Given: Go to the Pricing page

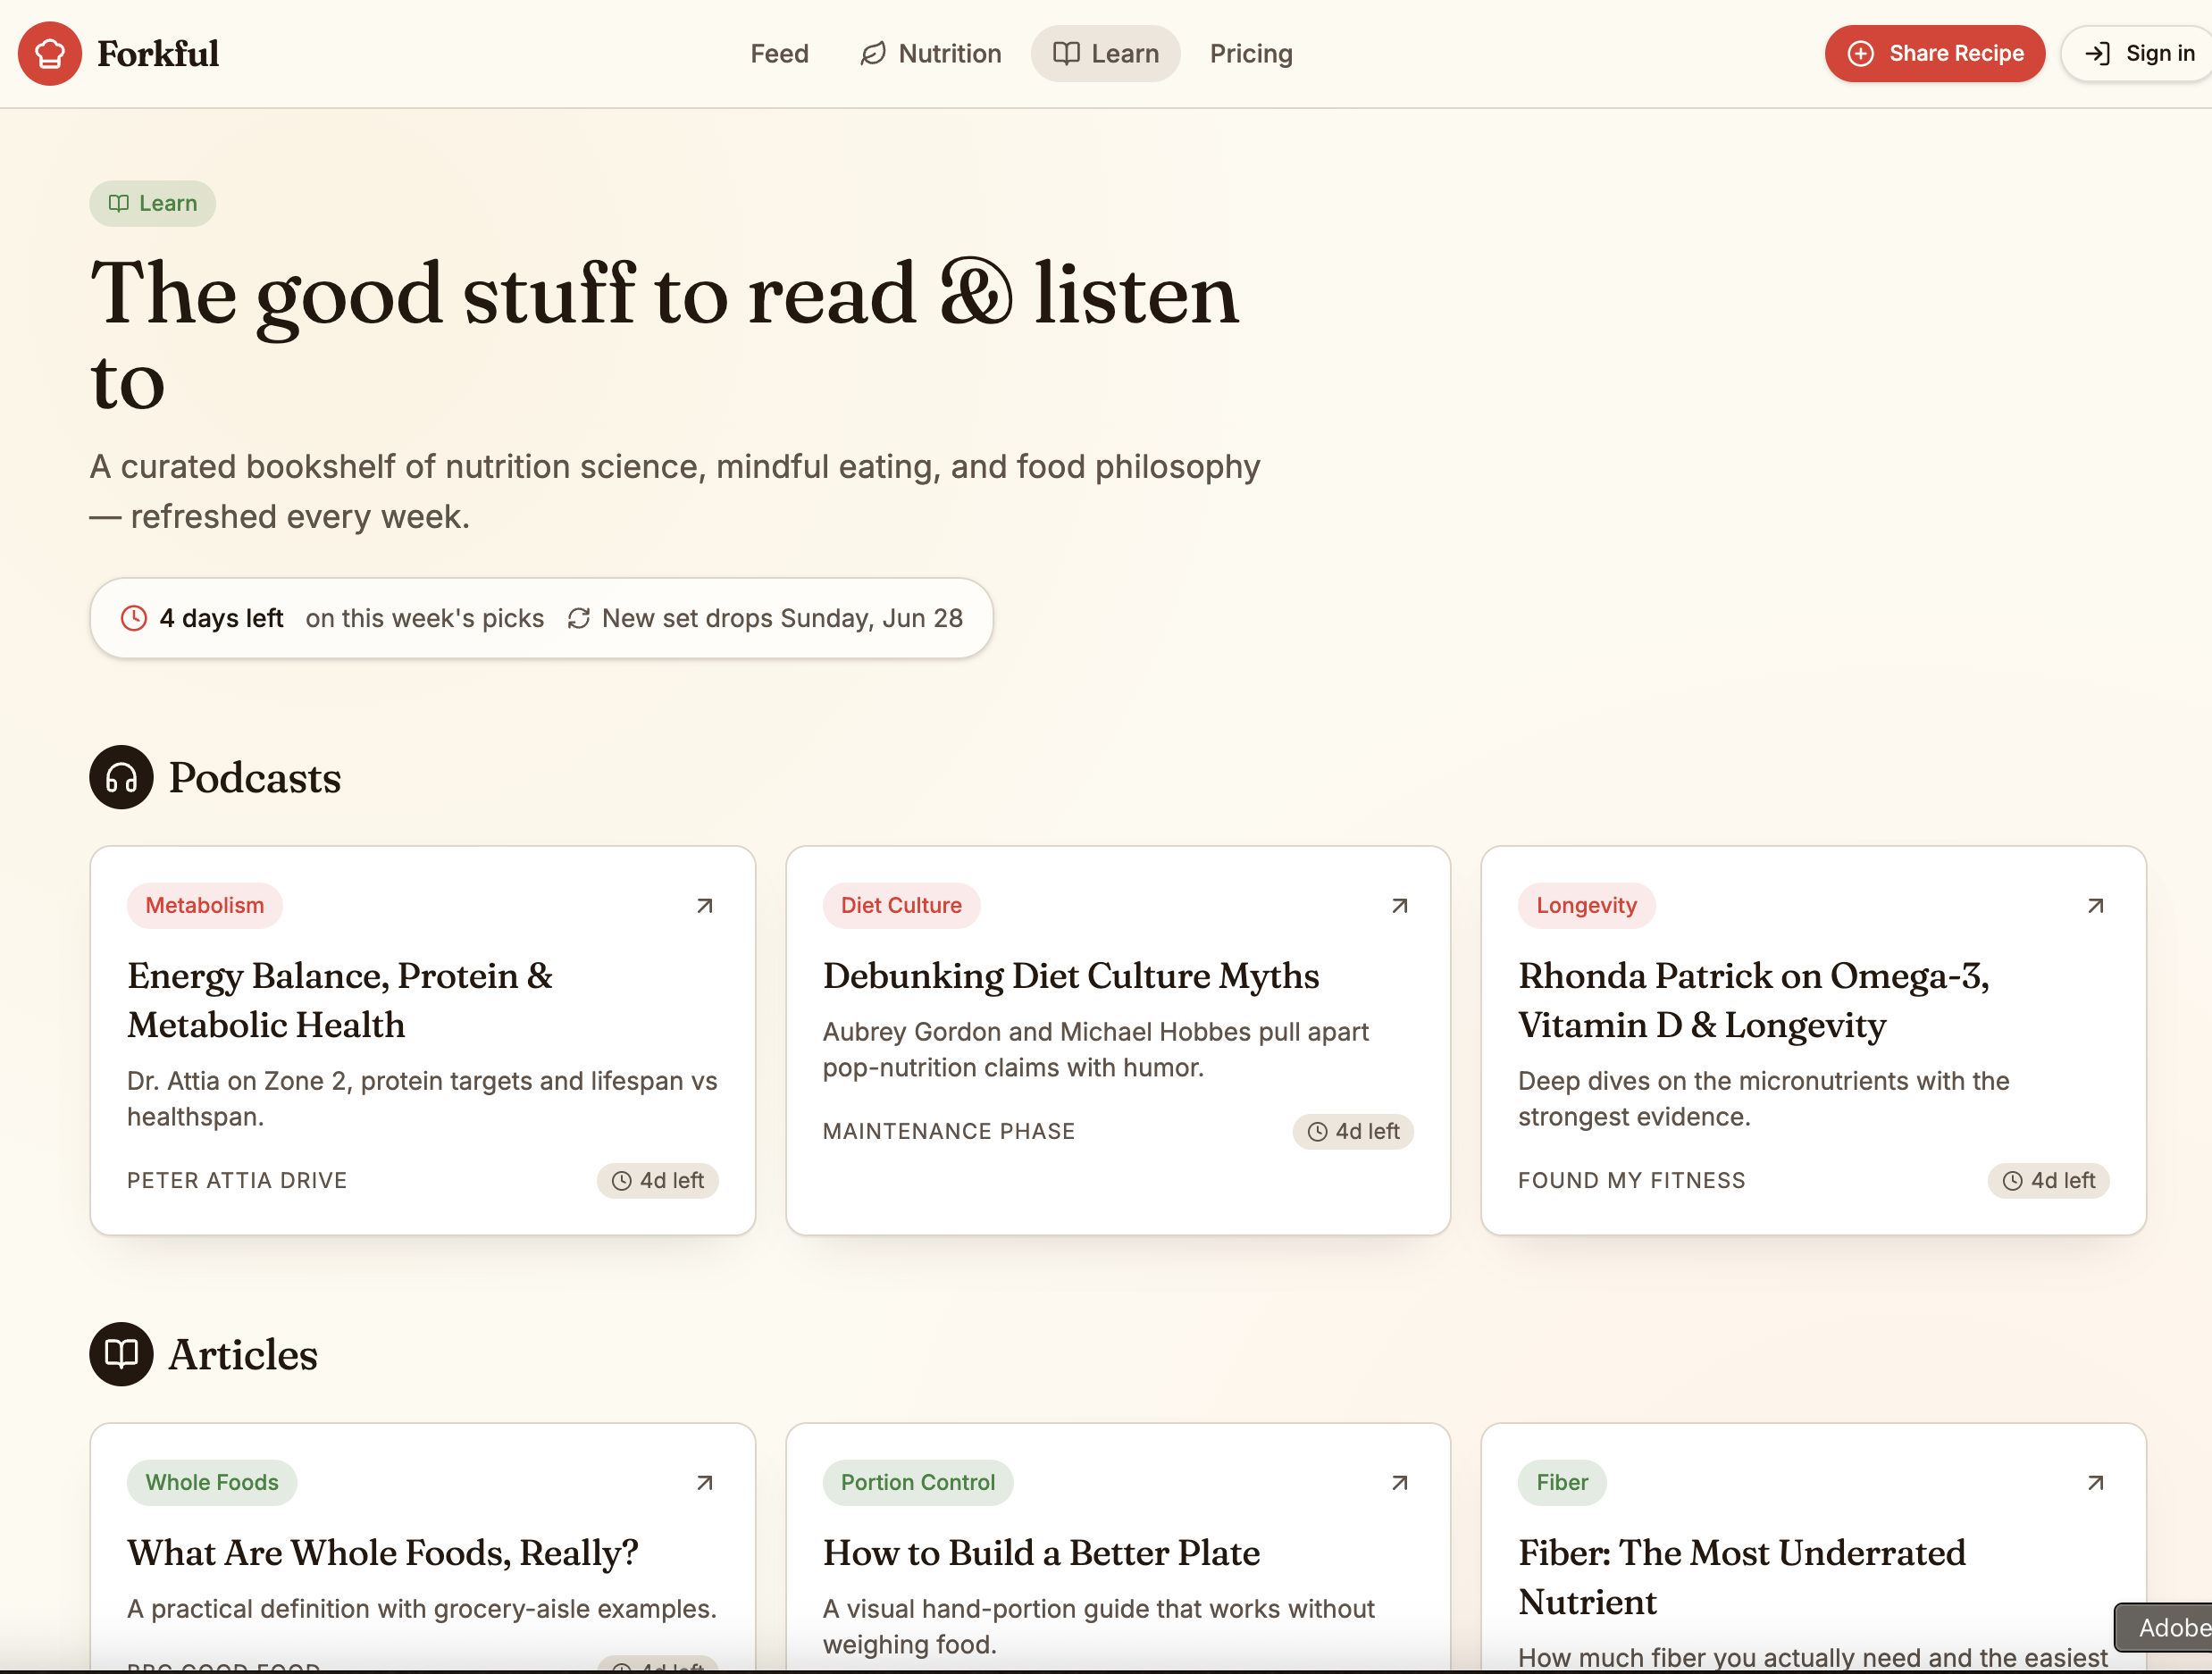Looking at the screenshot, I should click(x=1251, y=53).
